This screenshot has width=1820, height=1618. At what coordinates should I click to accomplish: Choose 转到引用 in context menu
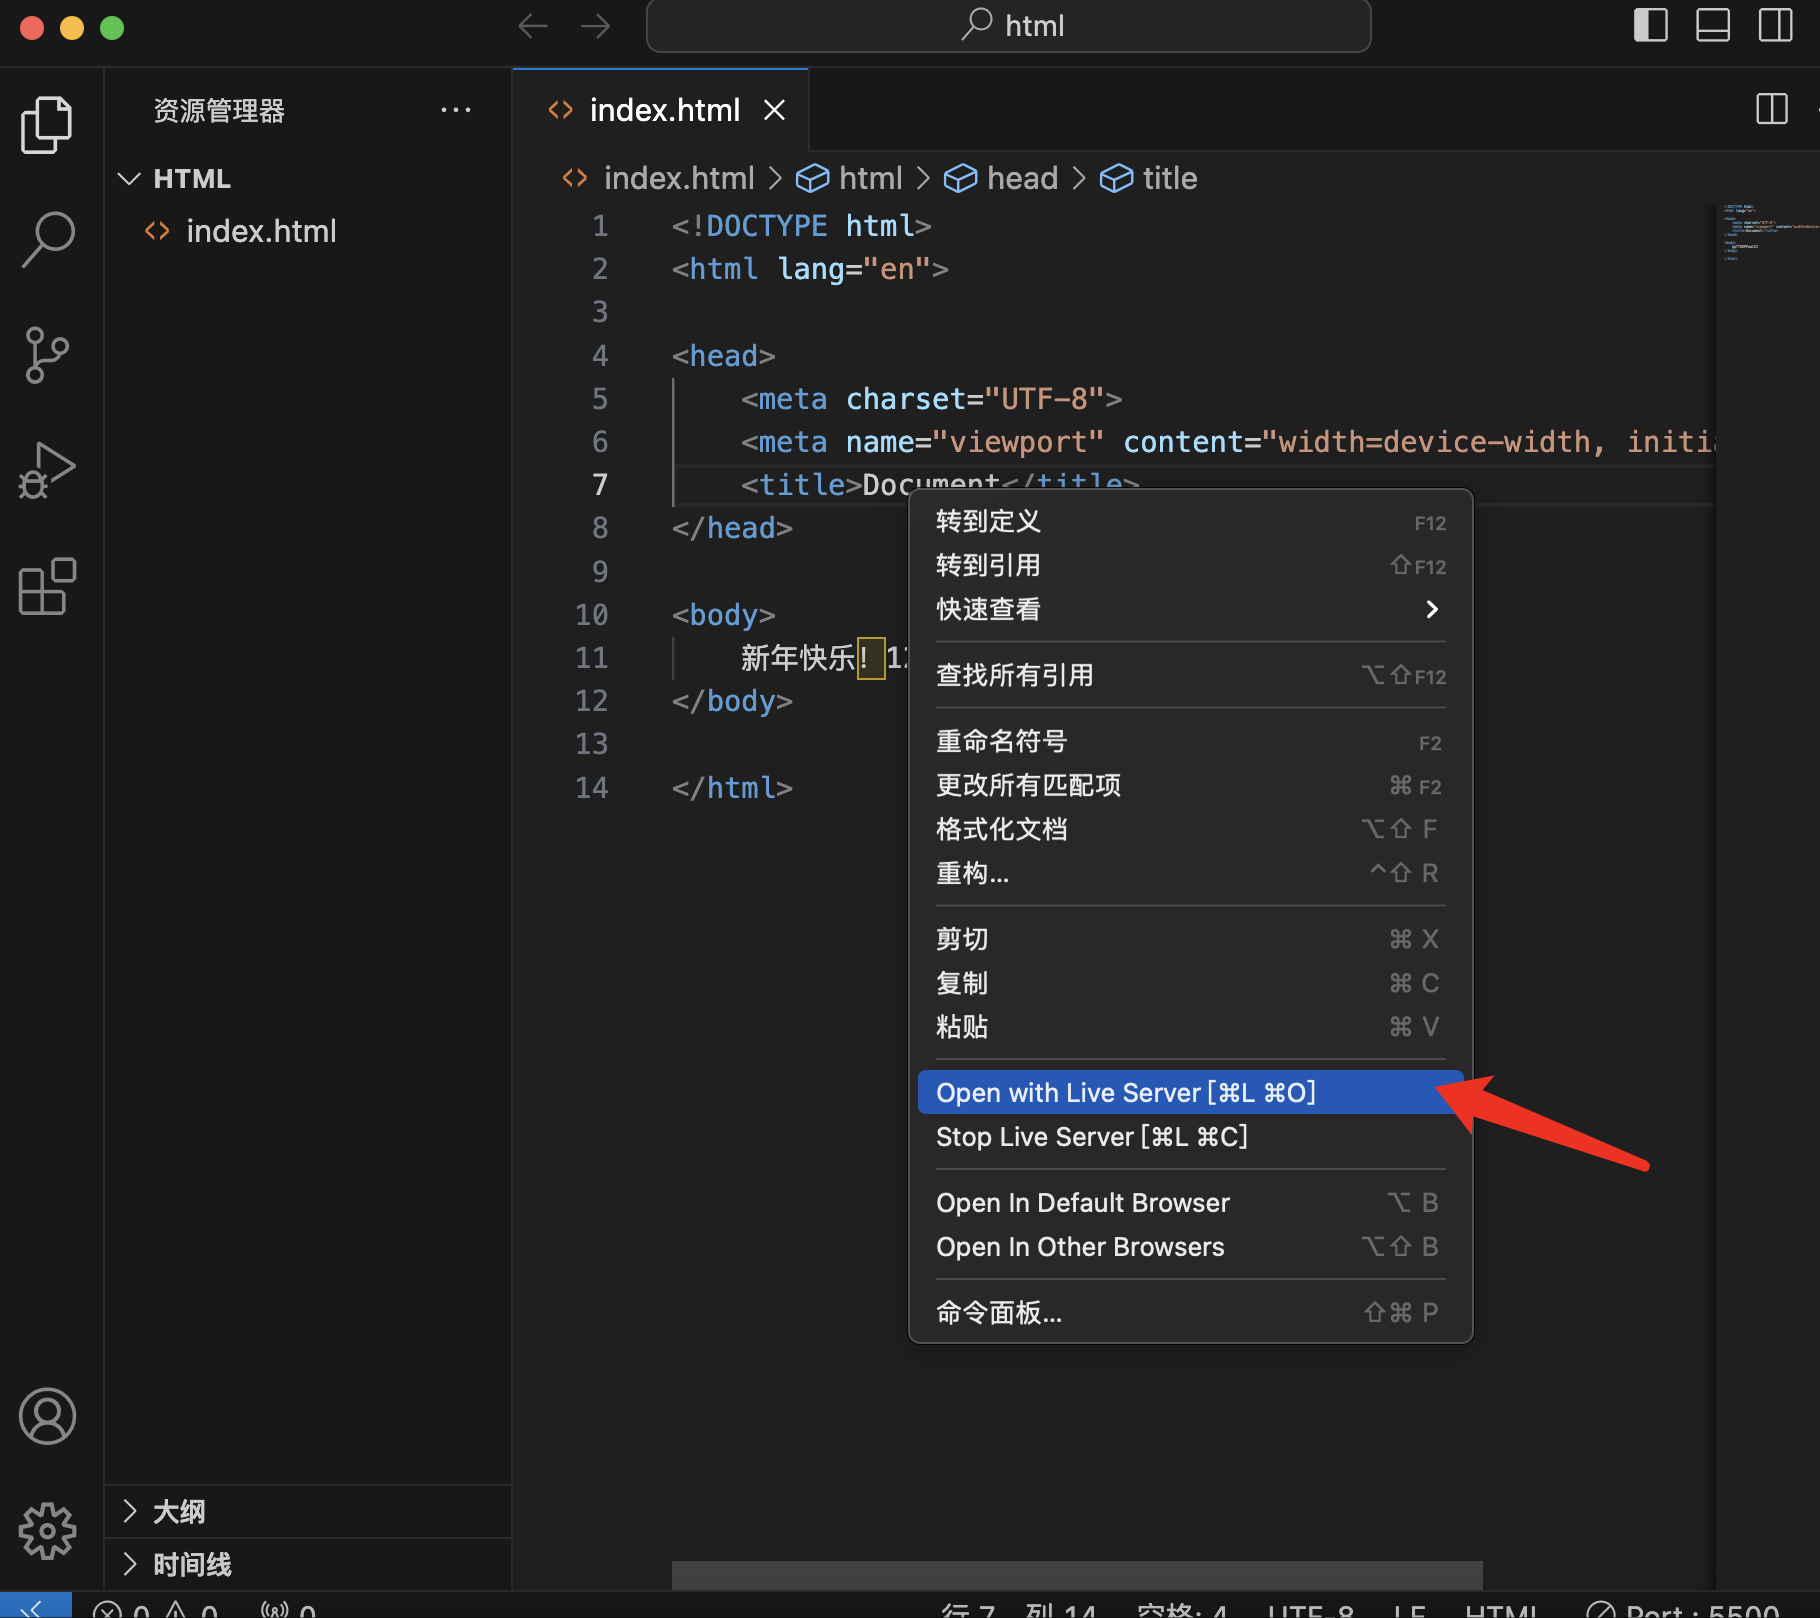coord(1190,566)
